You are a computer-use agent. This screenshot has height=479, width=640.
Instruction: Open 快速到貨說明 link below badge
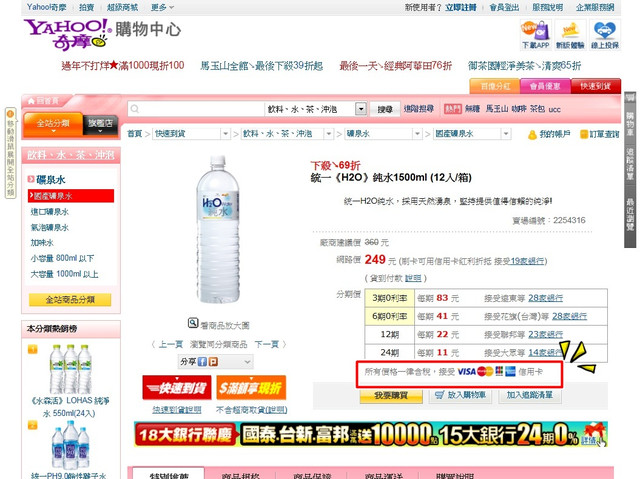177,410
